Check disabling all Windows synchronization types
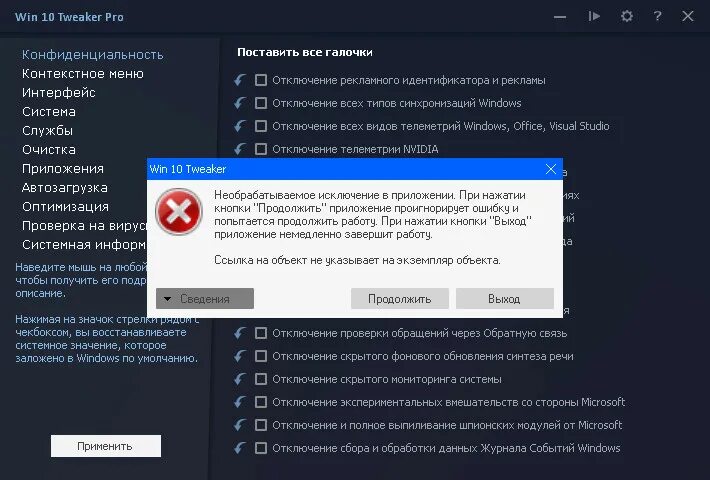 click(x=261, y=103)
